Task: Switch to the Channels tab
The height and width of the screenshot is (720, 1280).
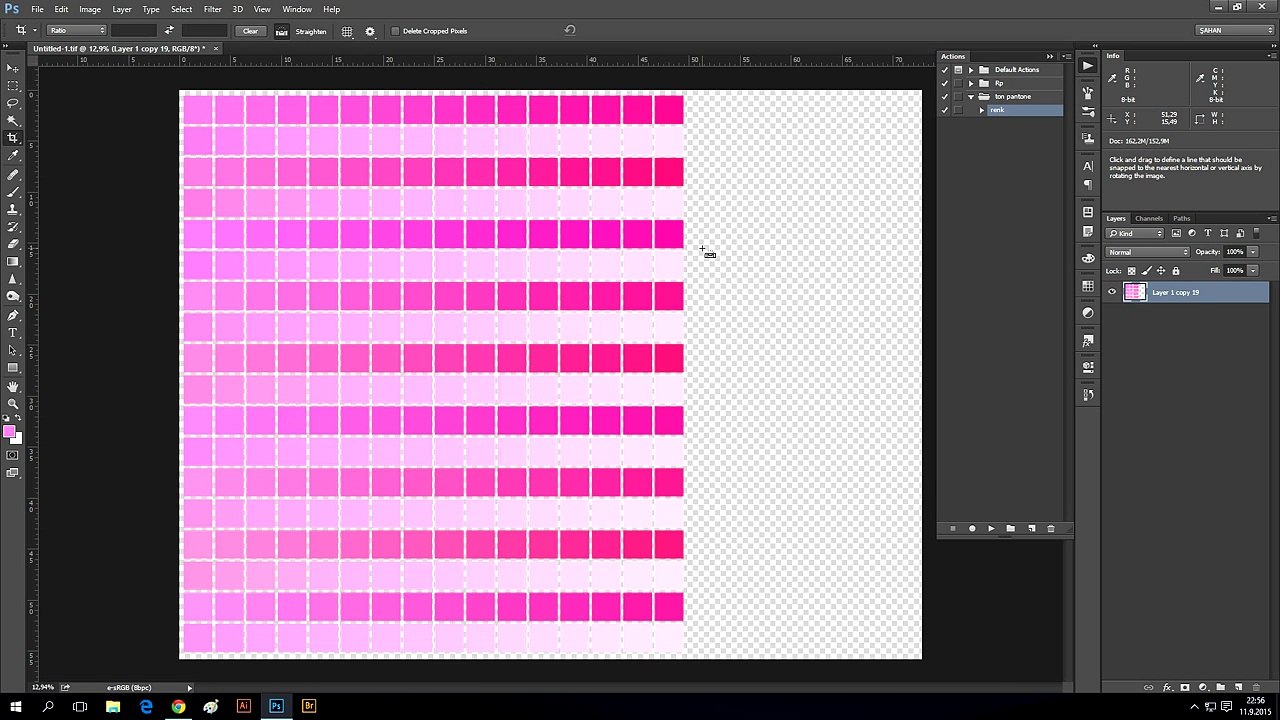Action: pos(1149,218)
